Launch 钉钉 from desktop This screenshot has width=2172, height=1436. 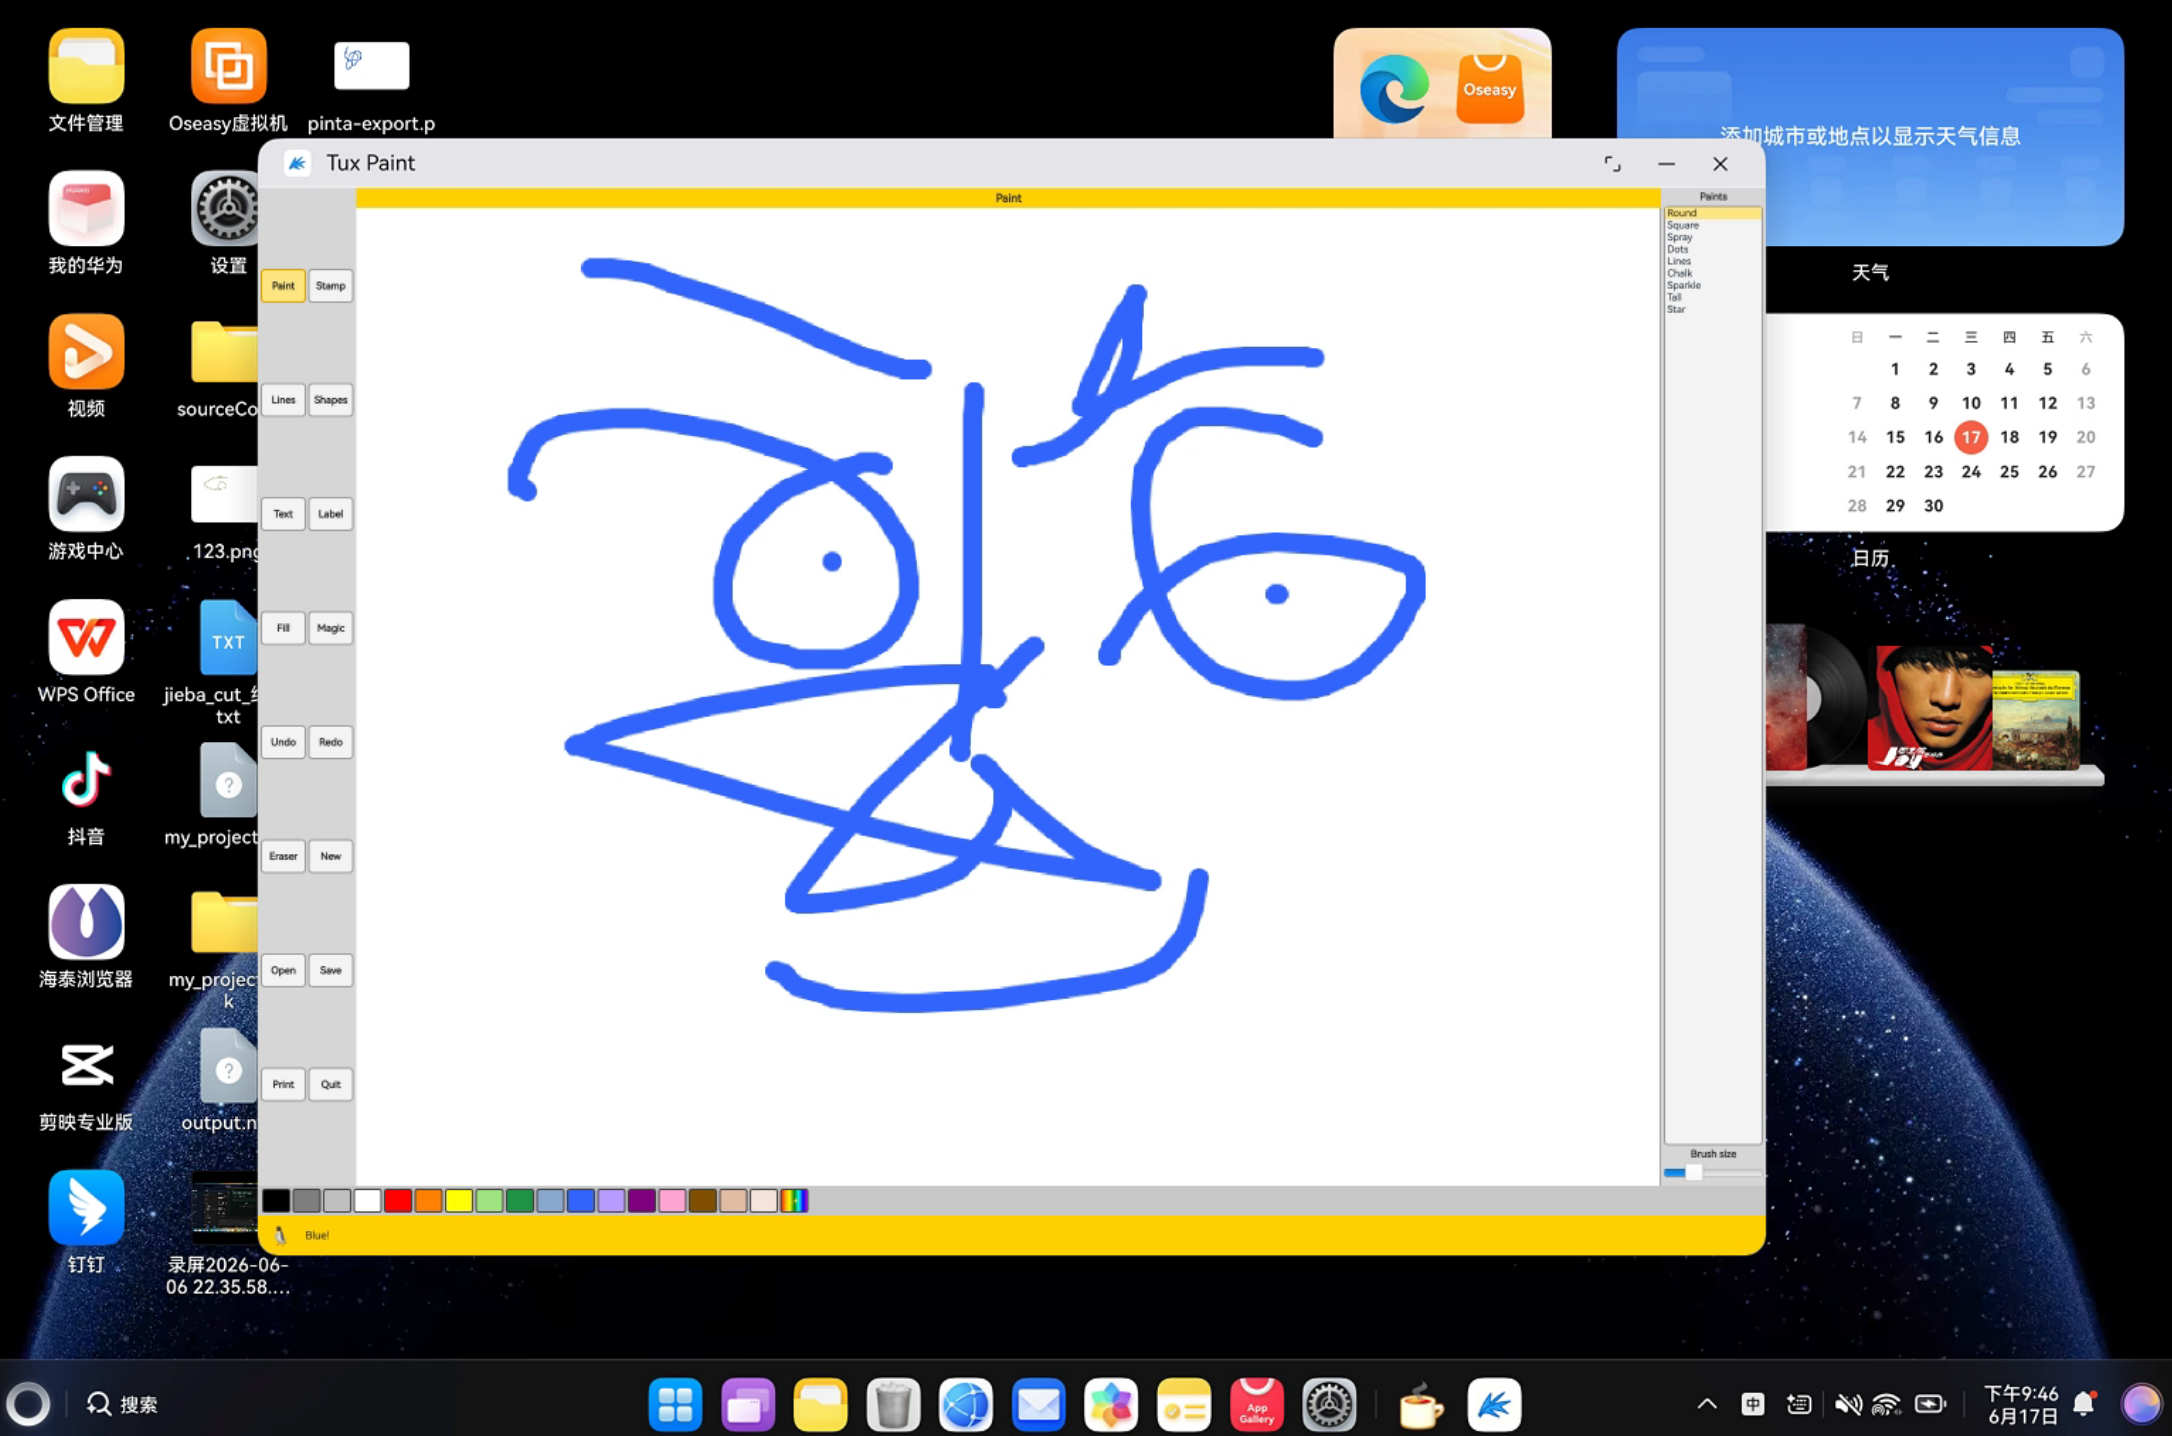[86, 1224]
